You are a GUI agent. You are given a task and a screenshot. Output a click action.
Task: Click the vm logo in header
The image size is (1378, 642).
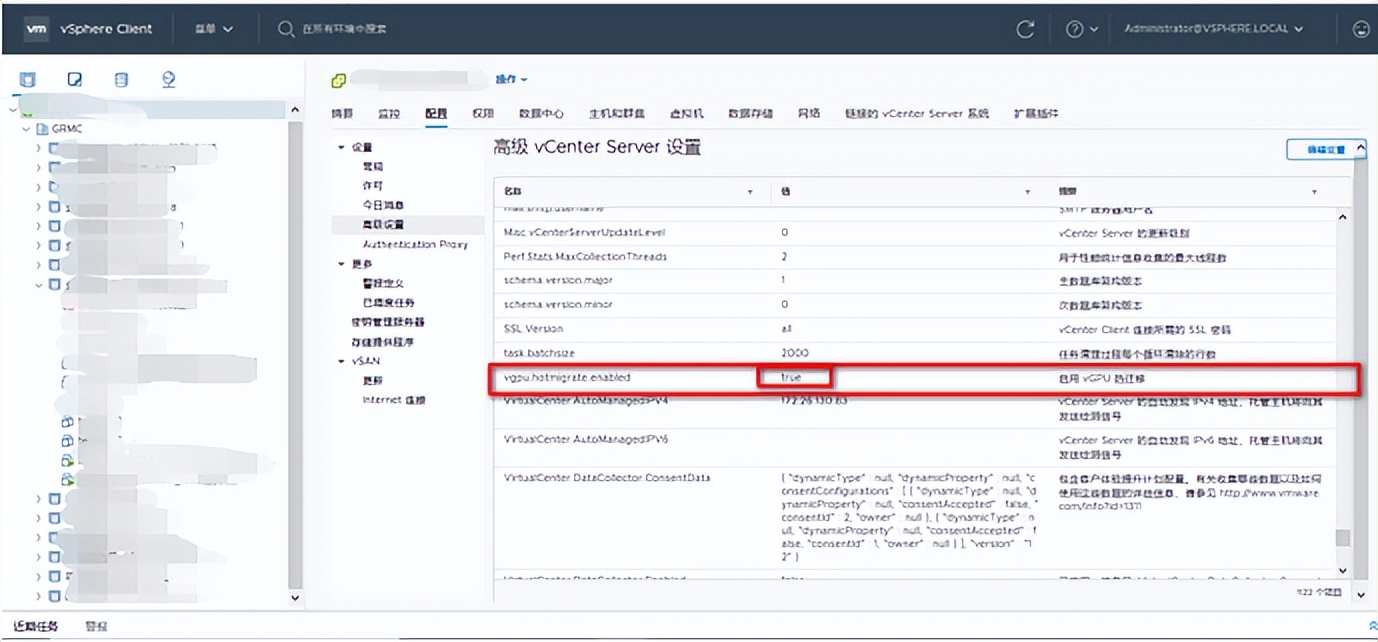pos(35,29)
